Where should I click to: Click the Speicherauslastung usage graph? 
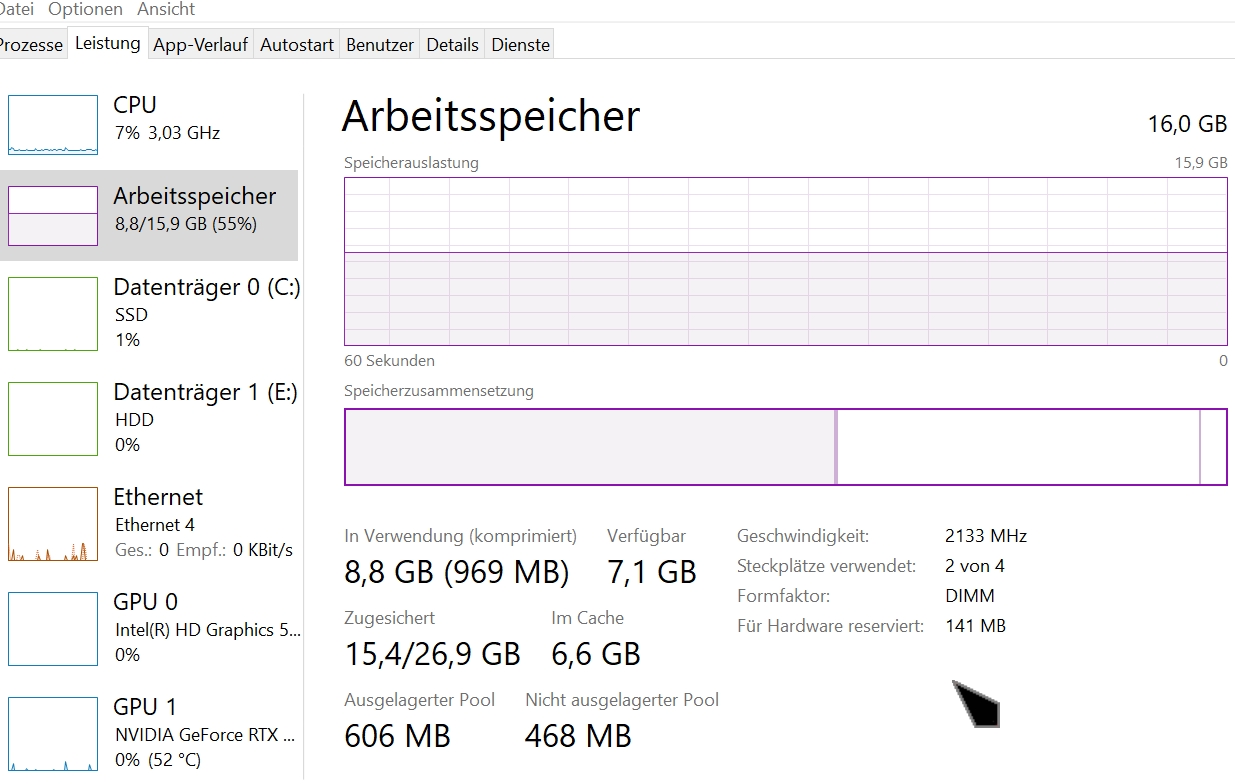[x=785, y=262]
